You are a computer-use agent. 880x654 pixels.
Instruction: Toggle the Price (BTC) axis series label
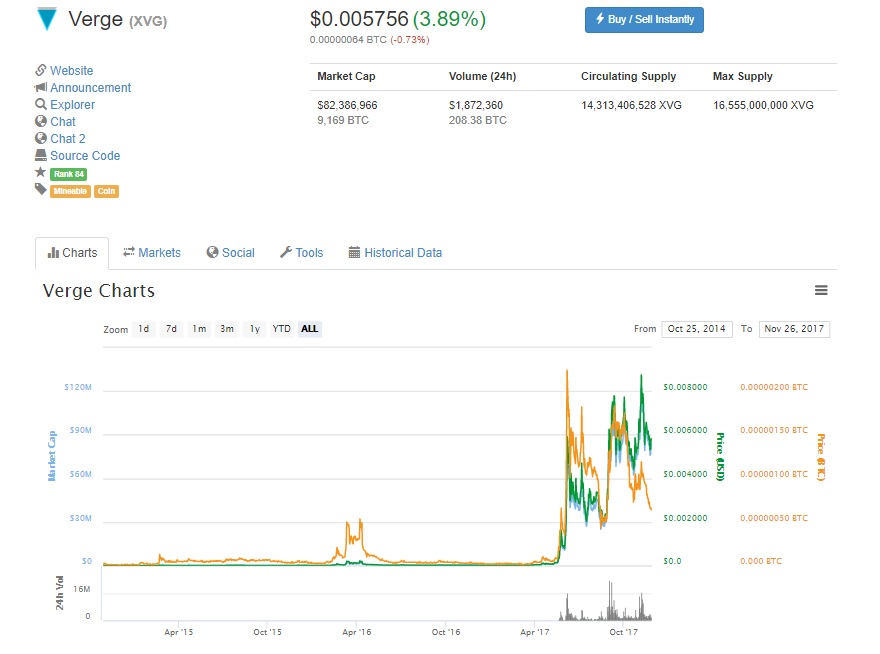[821, 457]
